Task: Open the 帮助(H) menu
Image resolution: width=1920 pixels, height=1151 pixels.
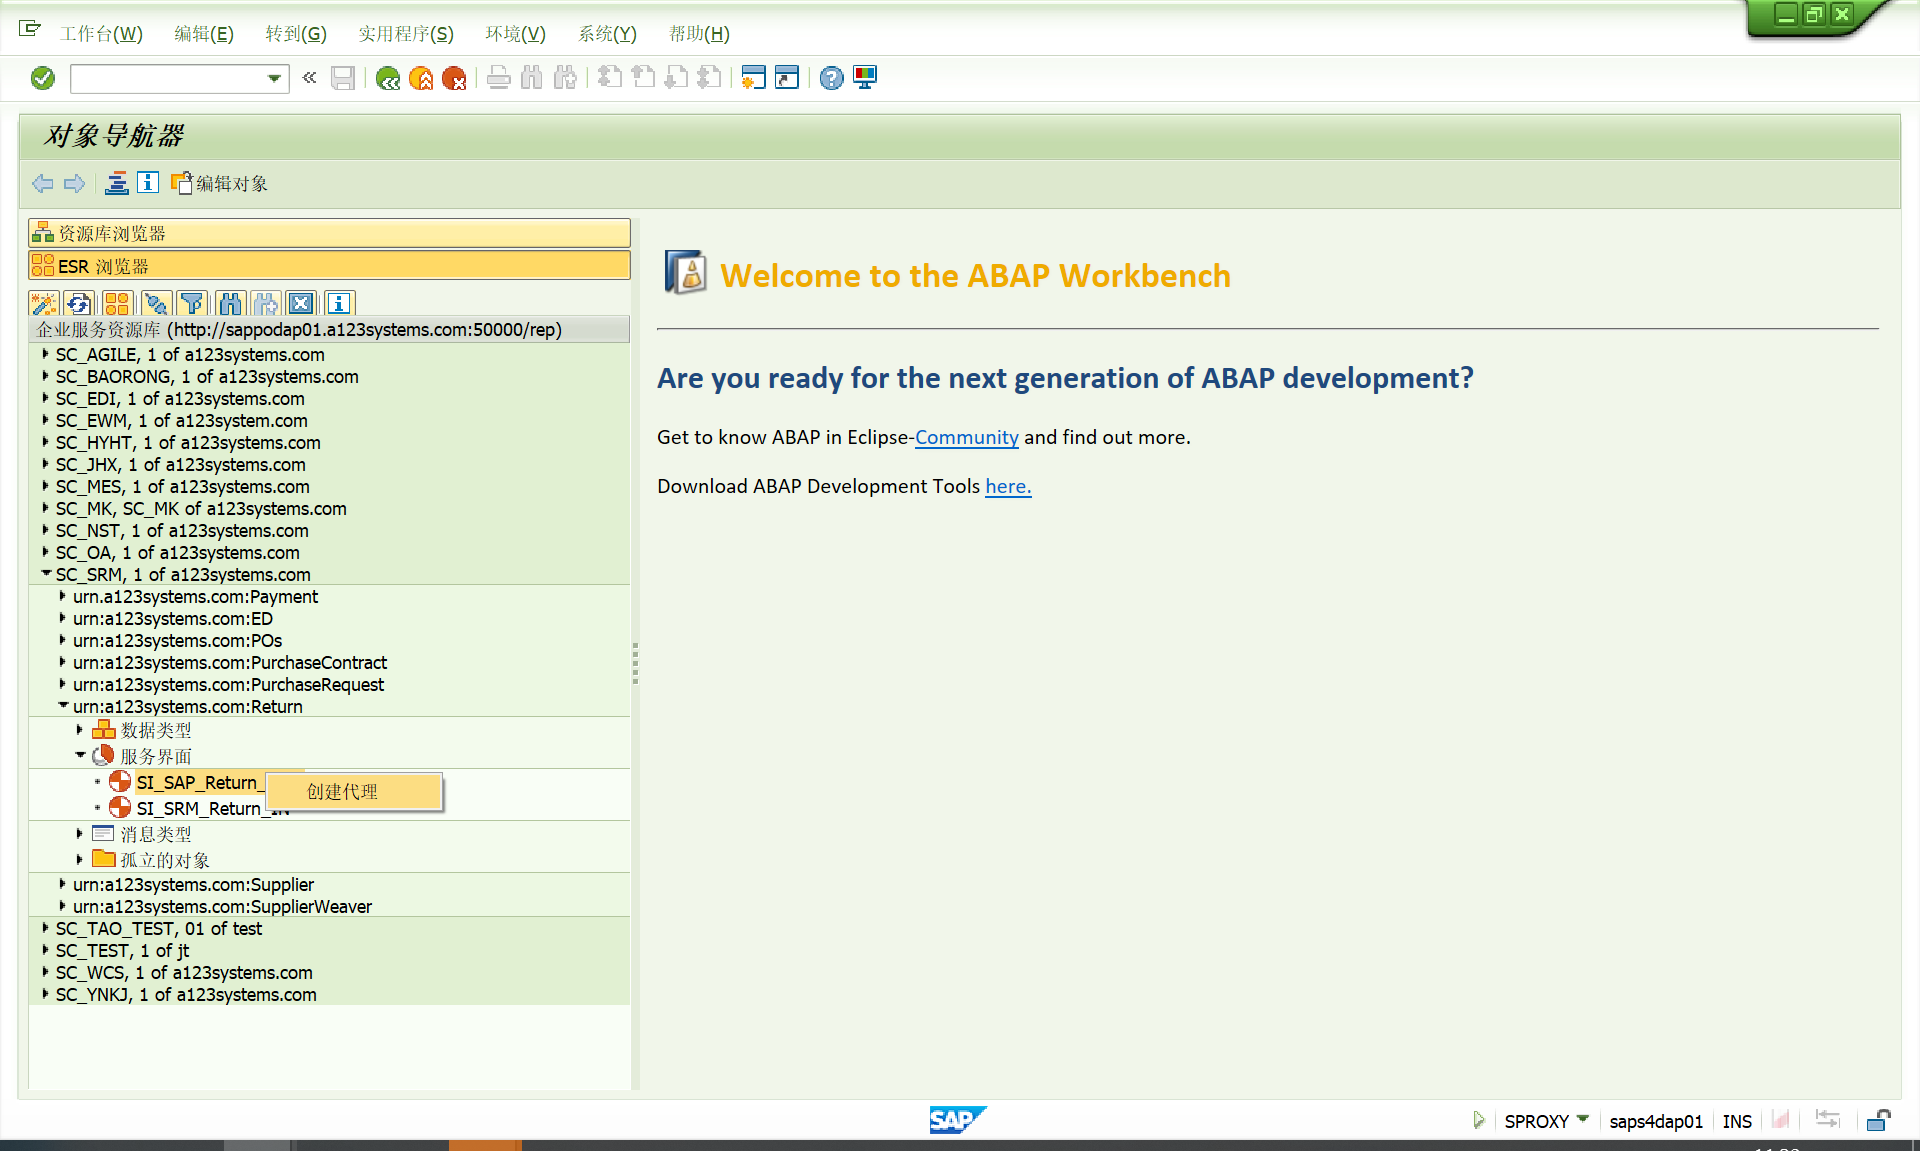Action: tap(699, 34)
